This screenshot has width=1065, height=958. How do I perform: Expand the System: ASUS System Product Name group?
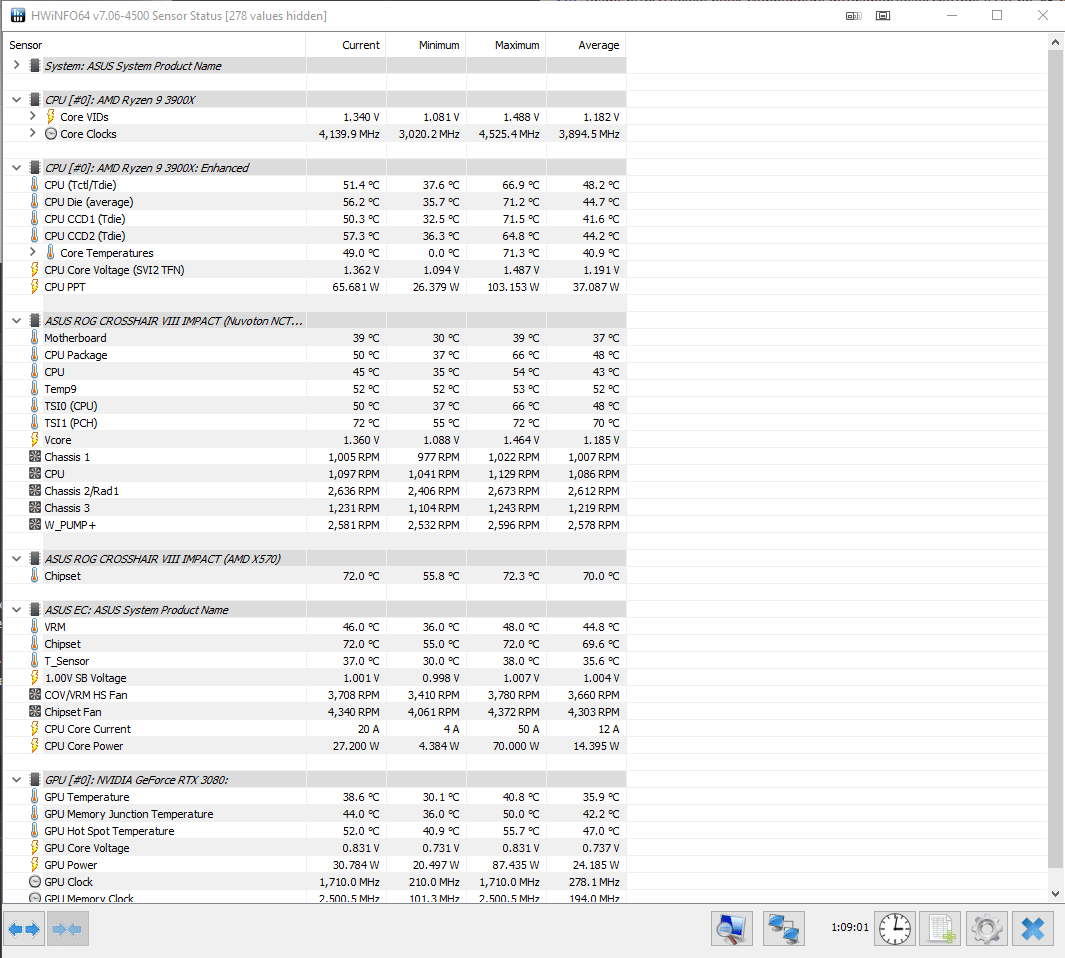(16, 65)
